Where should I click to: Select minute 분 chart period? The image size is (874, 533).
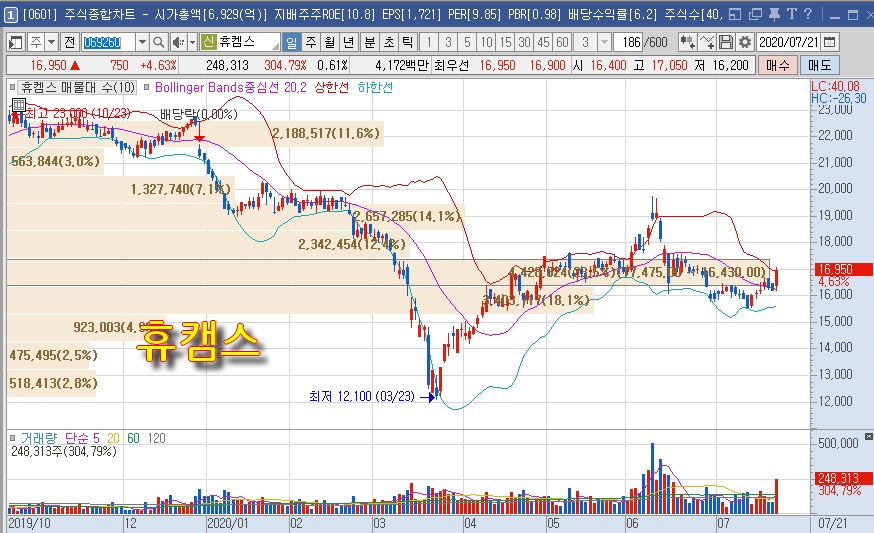coord(370,42)
